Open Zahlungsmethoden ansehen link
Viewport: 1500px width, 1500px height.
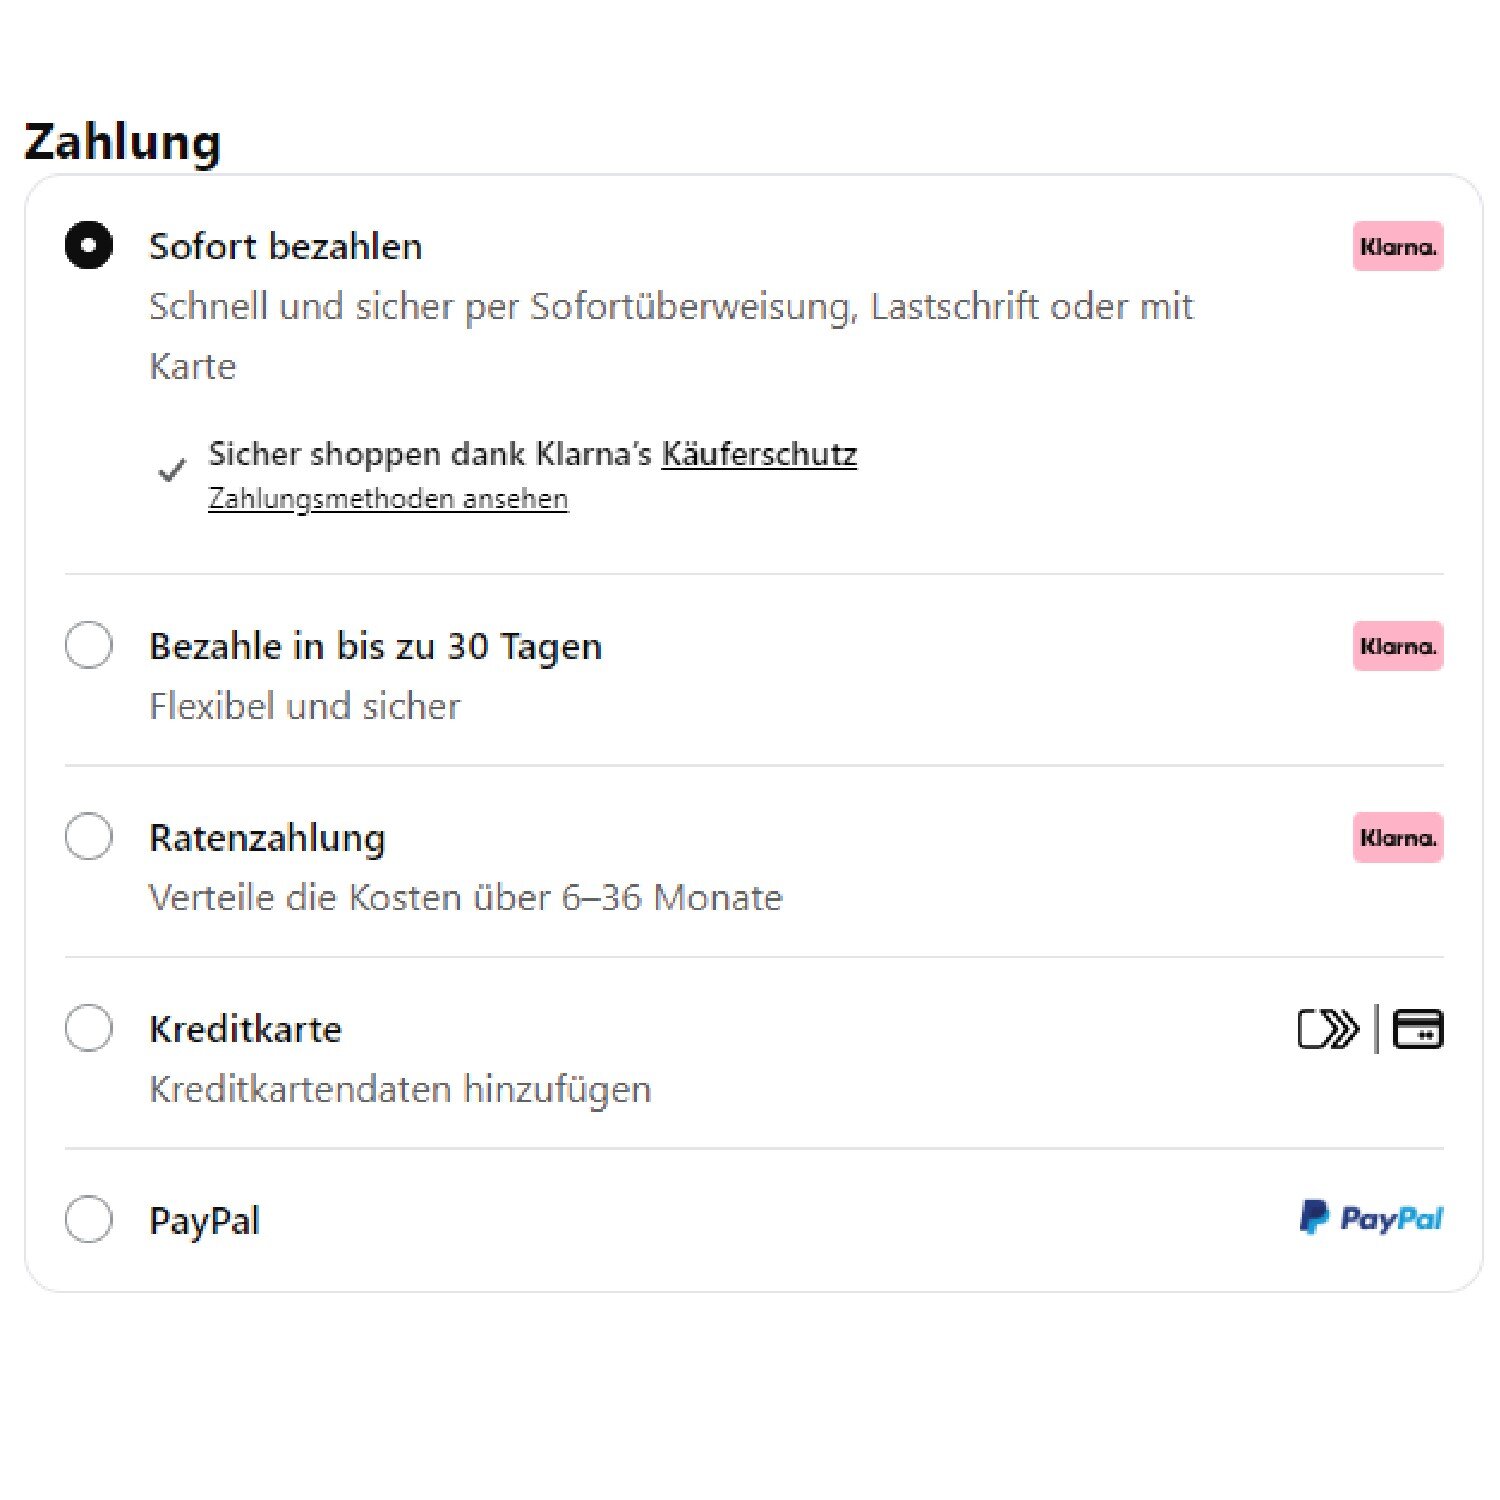click(x=388, y=498)
